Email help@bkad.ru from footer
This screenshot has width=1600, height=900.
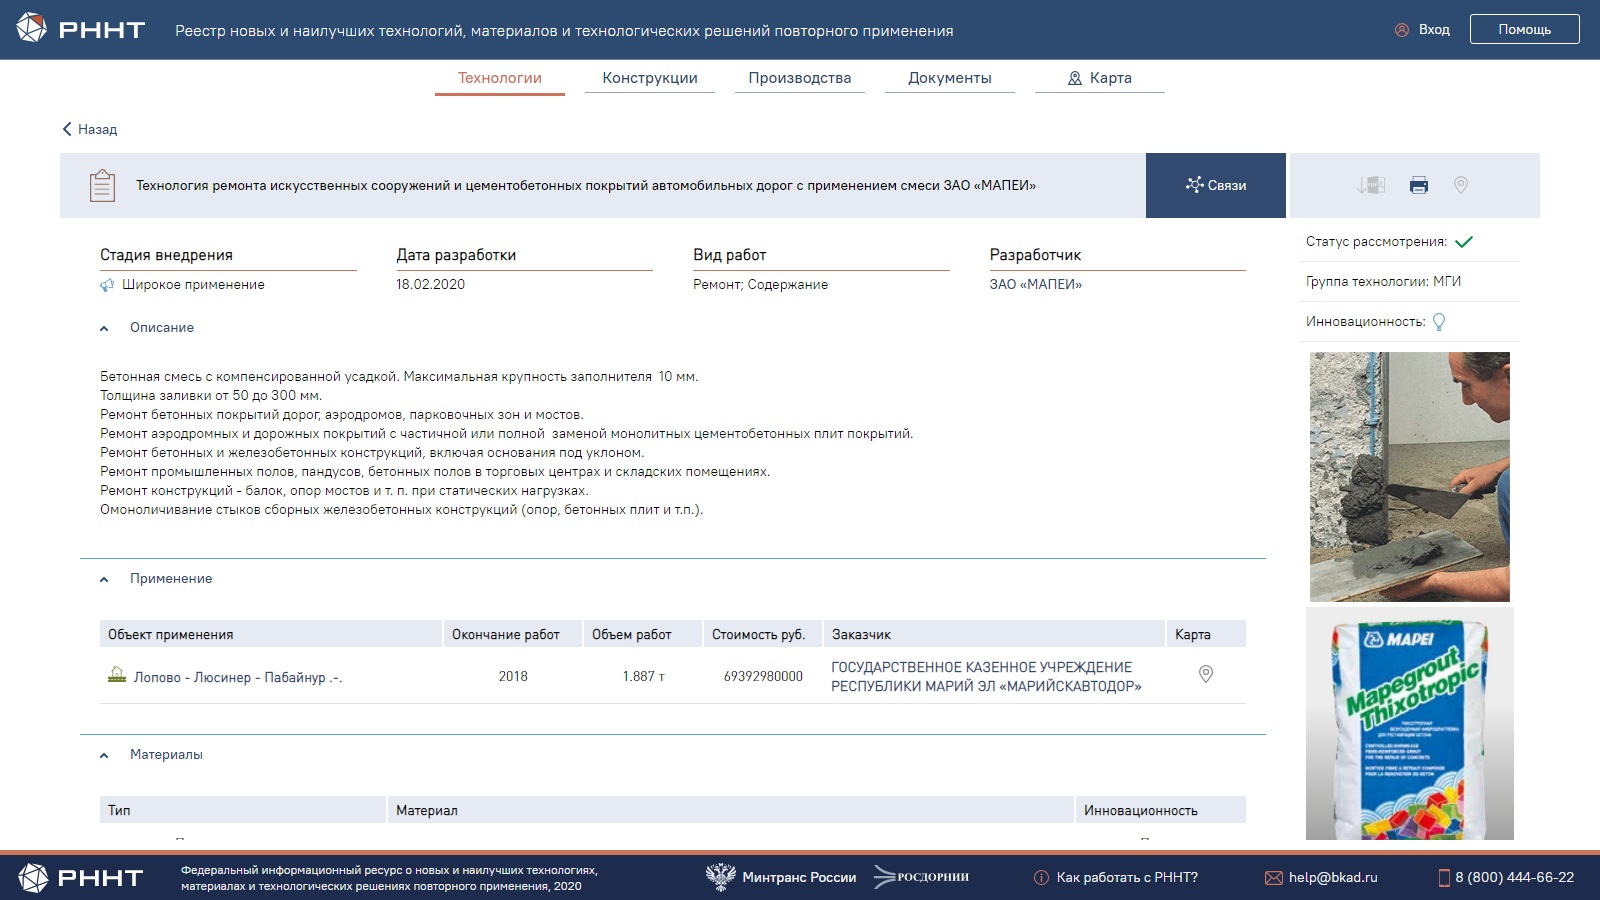(1333, 877)
